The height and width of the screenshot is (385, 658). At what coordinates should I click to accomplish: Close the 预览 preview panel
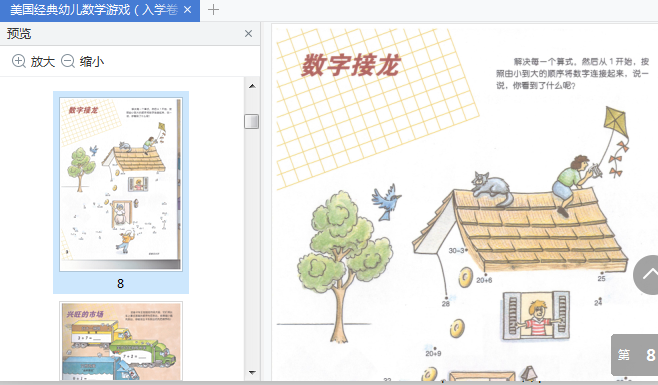[x=248, y=34]
